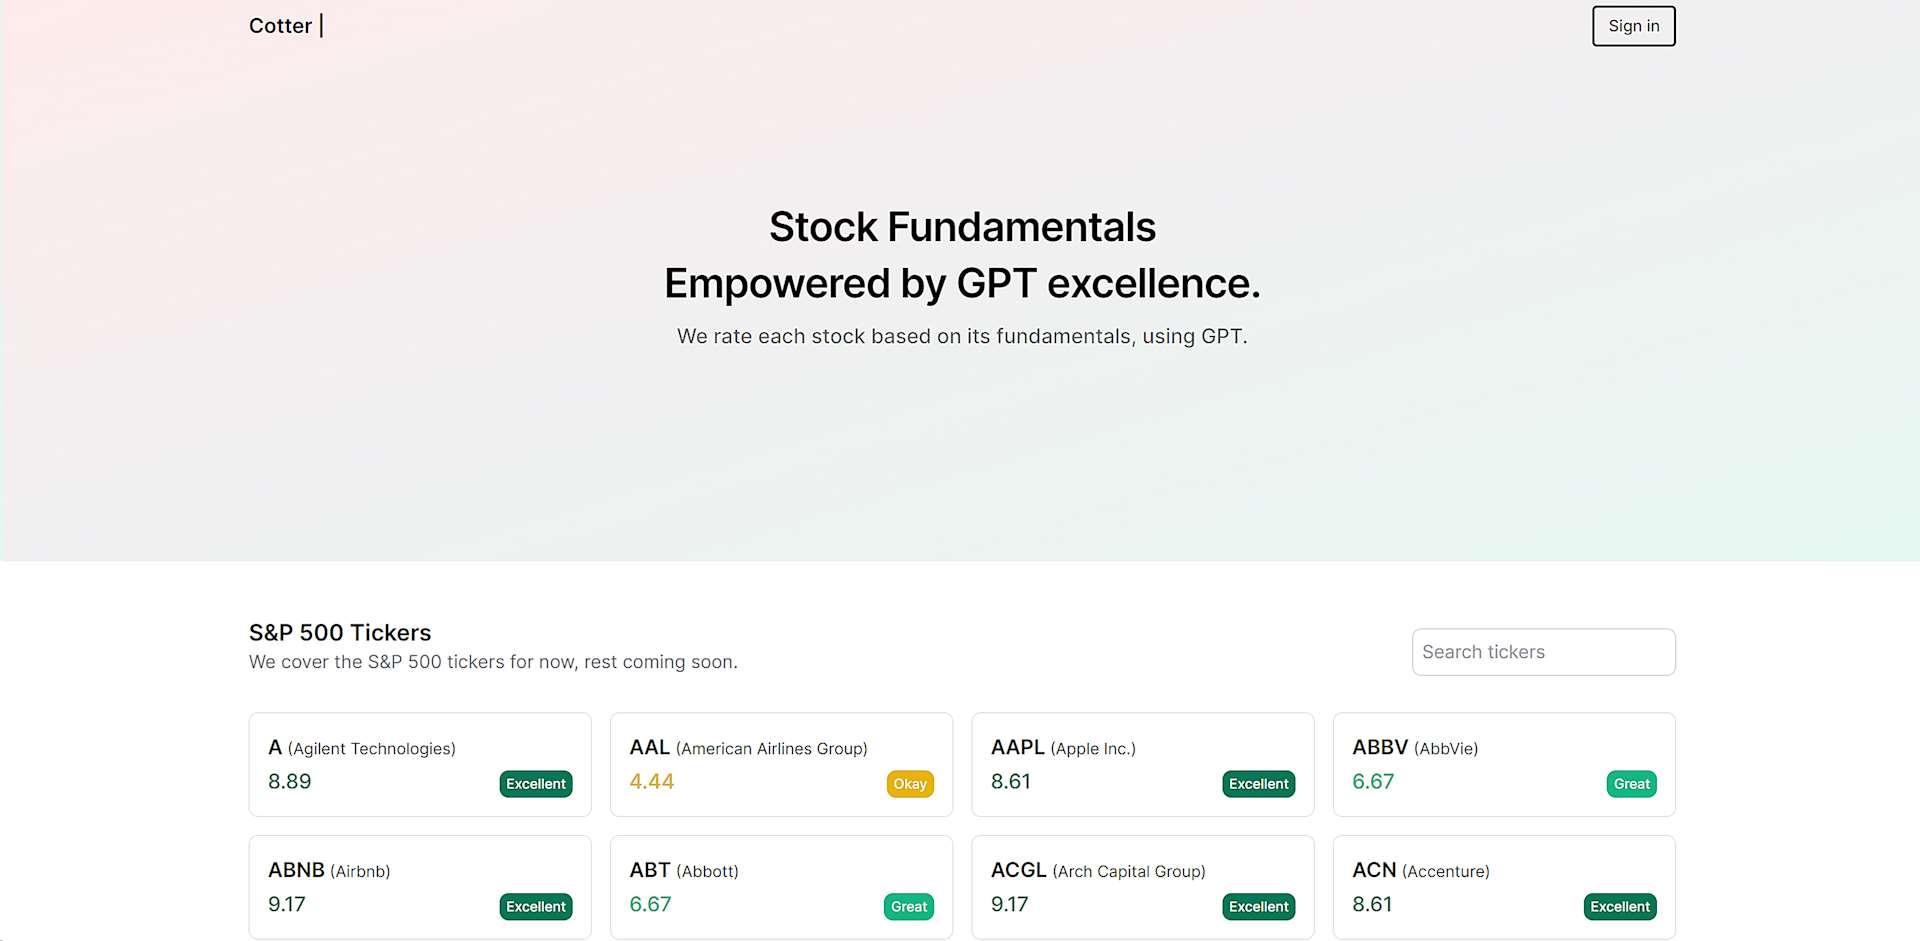Click the Excellent badge on AAPL card
1920x941 pixels.
tap(1258, 784)
